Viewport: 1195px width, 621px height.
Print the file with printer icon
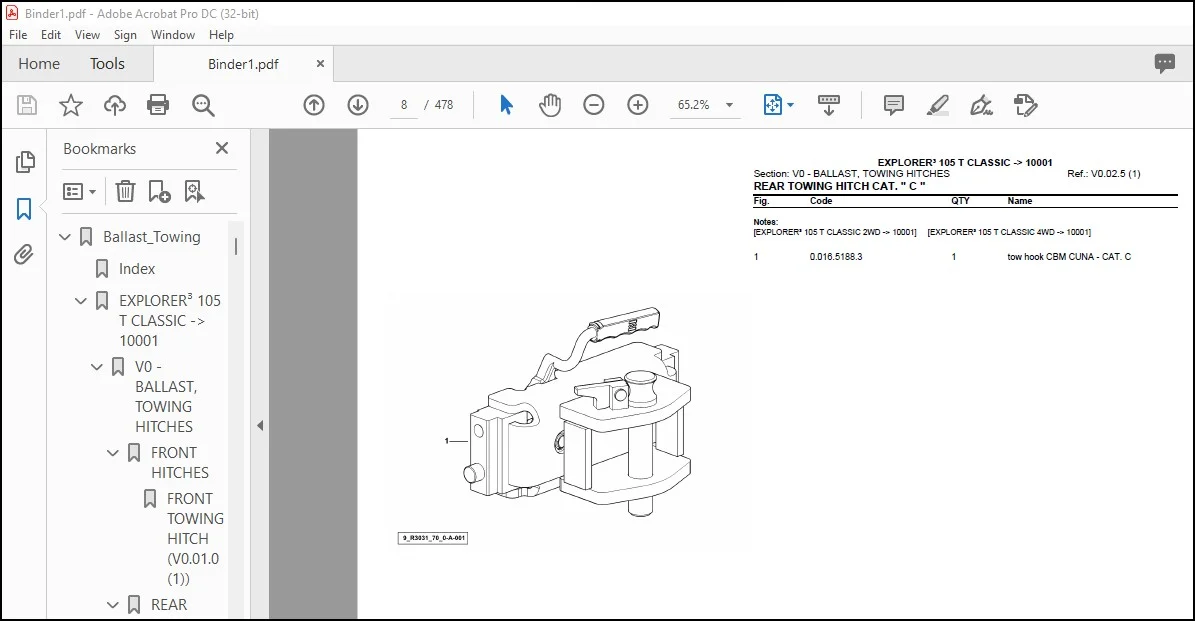[x=158, y=105]
